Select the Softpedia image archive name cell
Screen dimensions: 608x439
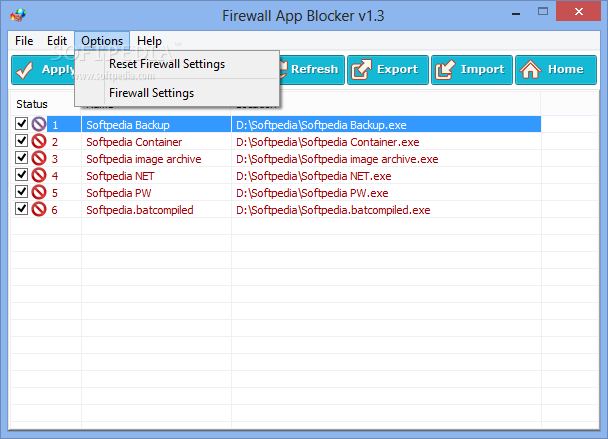tap(156, 159)
